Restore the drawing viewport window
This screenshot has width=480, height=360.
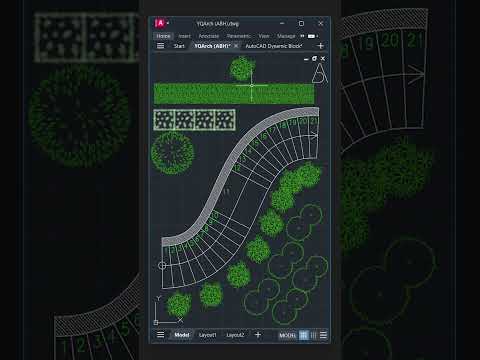tap(314, 58)
